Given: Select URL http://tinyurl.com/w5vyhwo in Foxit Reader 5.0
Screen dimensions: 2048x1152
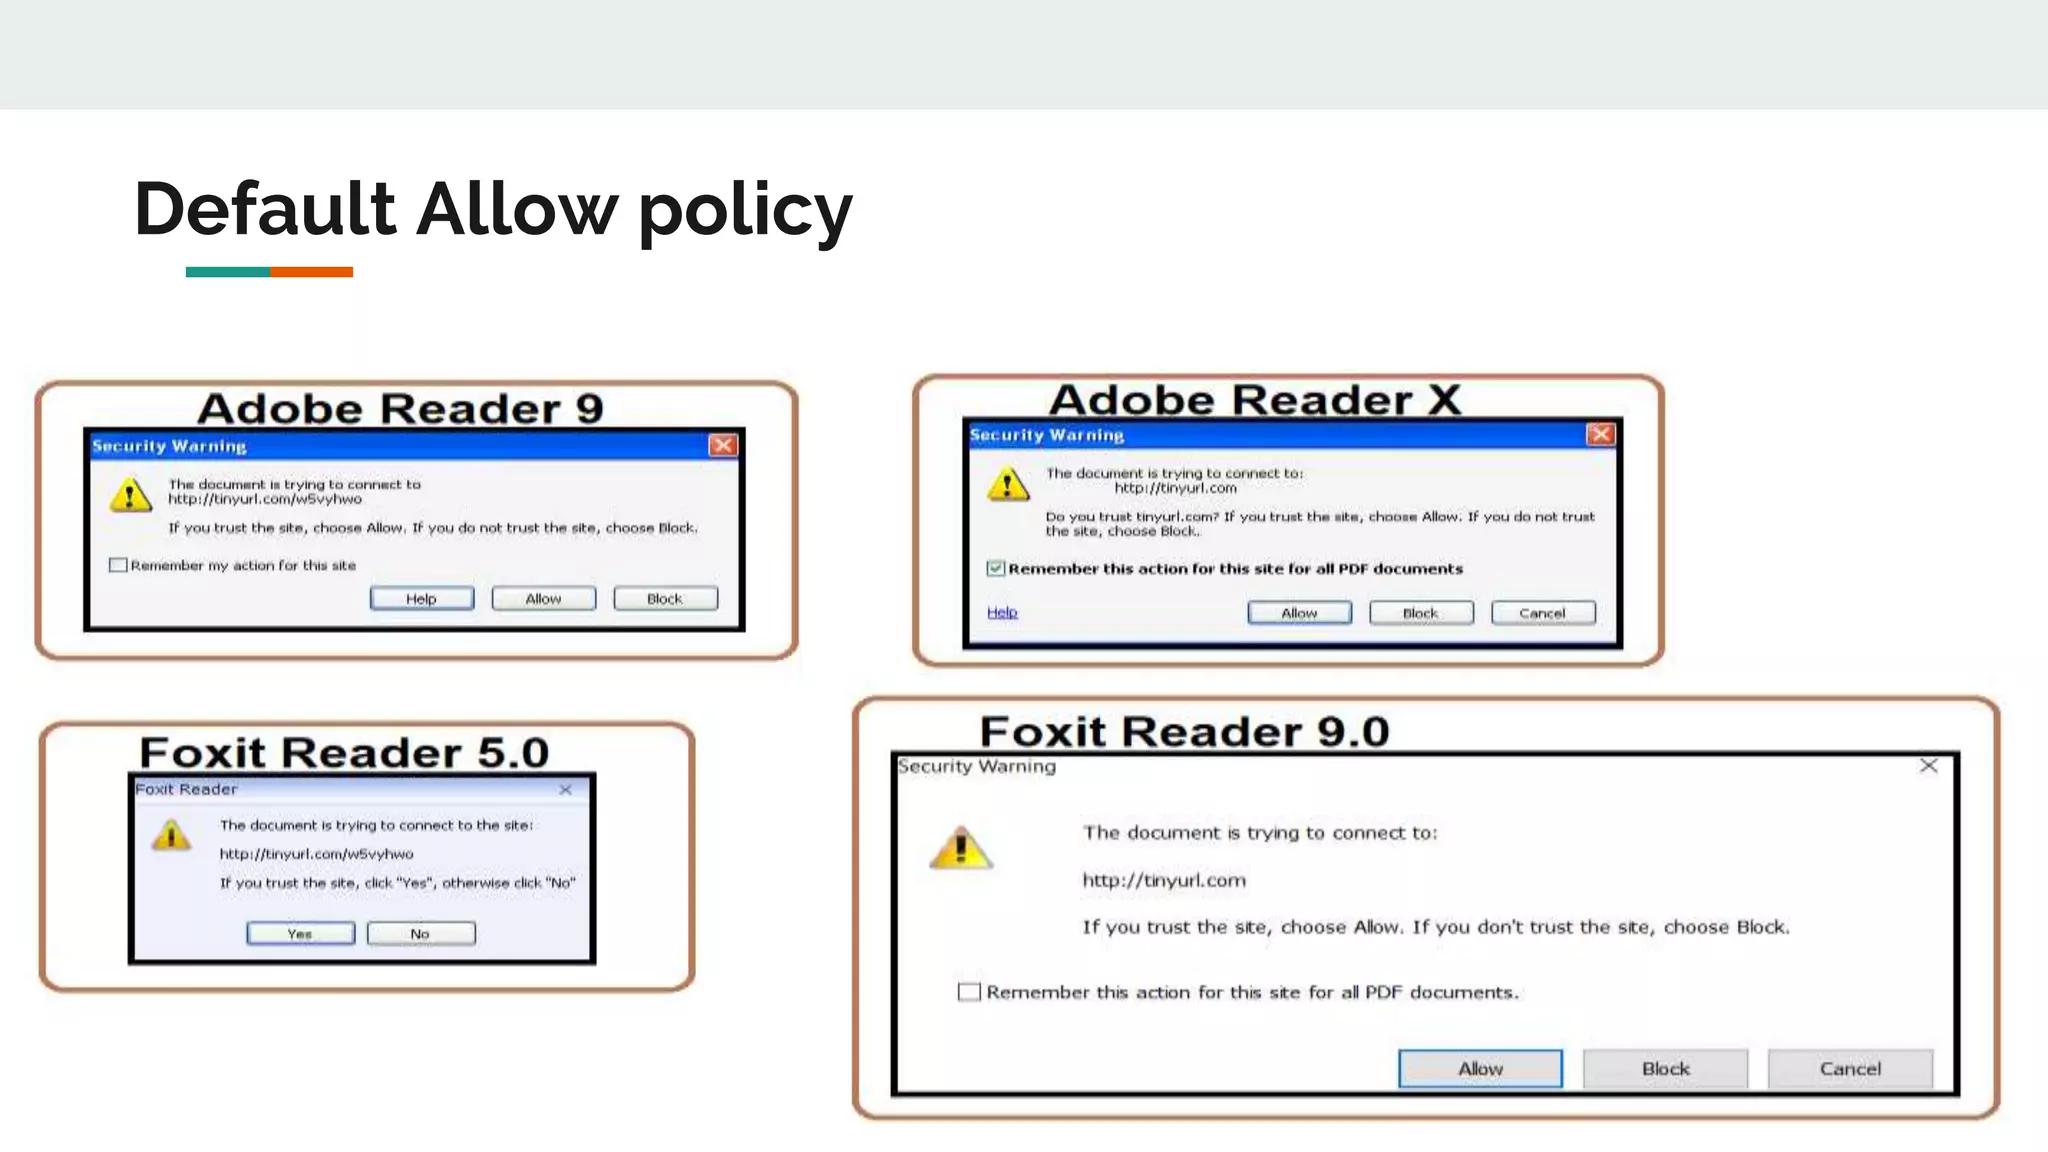Looking at the screenshot, I should (317, 854).
